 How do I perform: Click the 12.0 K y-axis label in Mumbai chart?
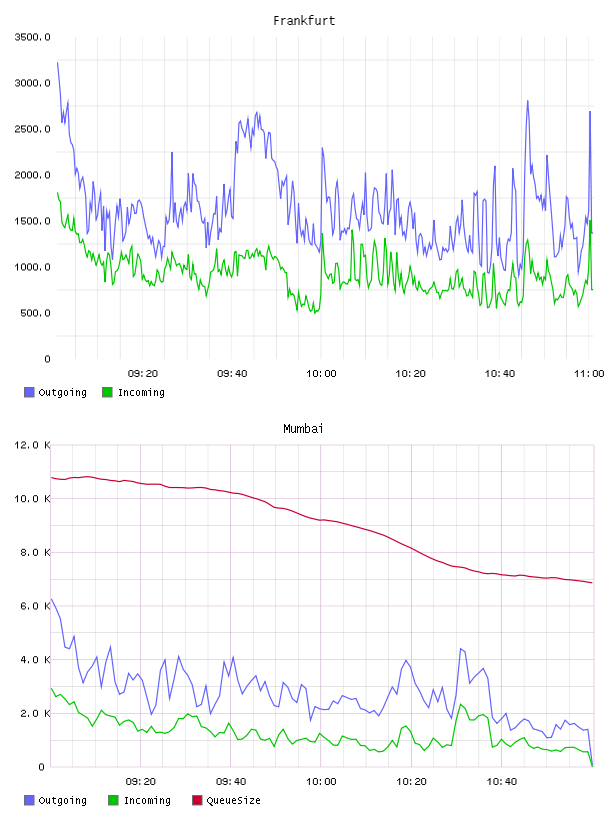point(32,445)
